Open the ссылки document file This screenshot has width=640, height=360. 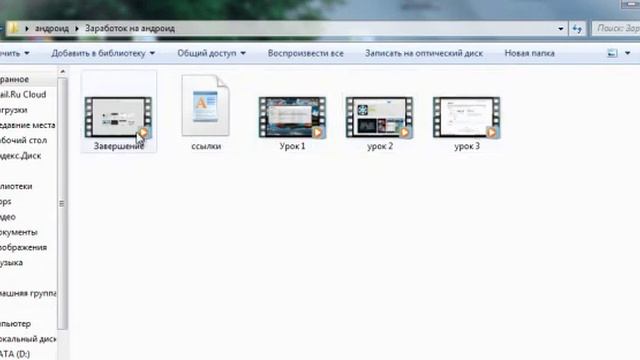pos(206,105)
